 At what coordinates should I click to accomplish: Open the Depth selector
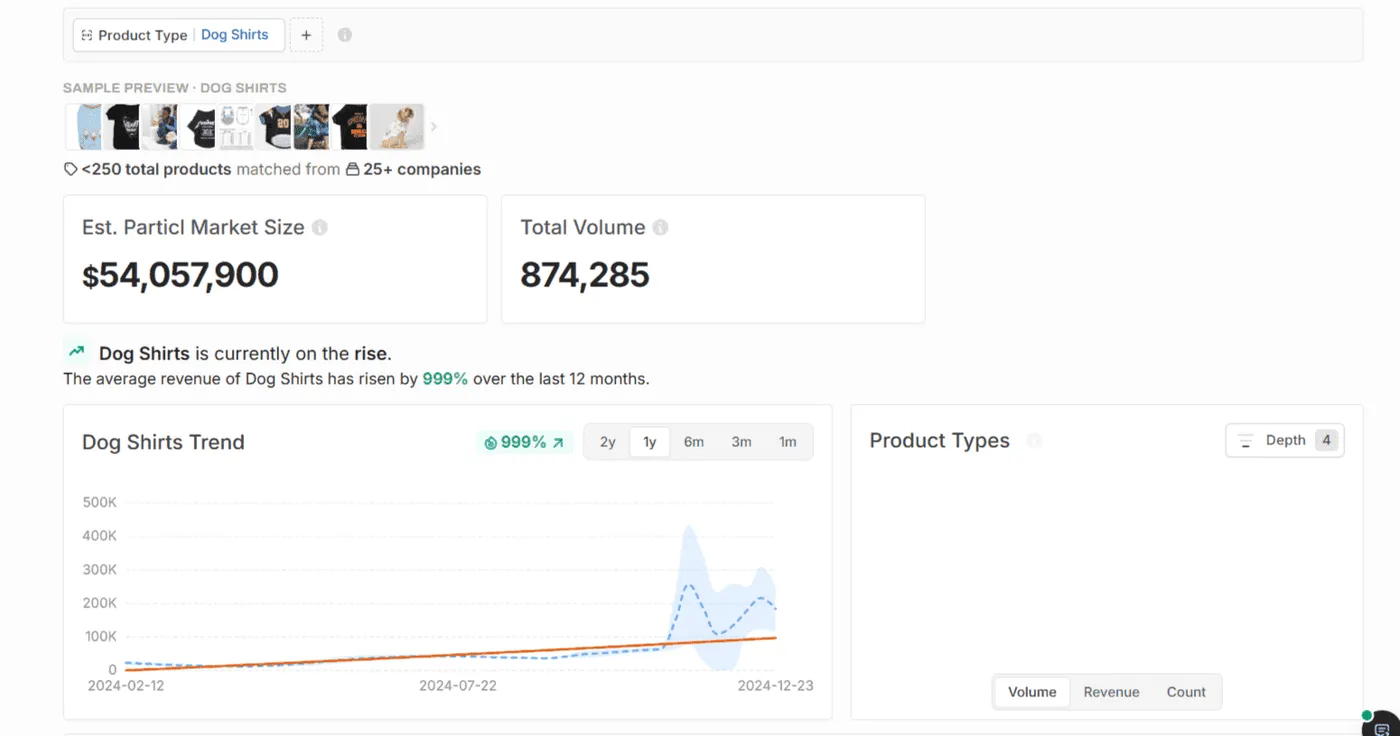tap(1285, 441)
